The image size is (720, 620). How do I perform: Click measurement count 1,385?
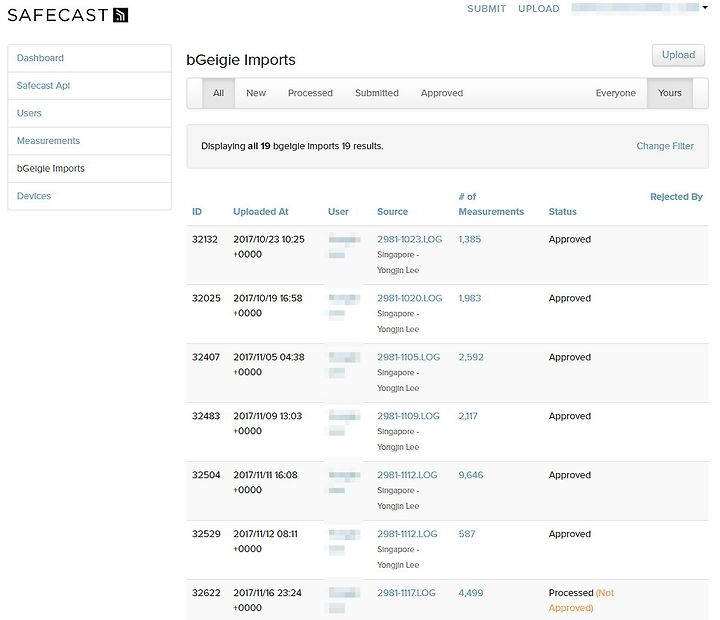(x=469, y=239)
